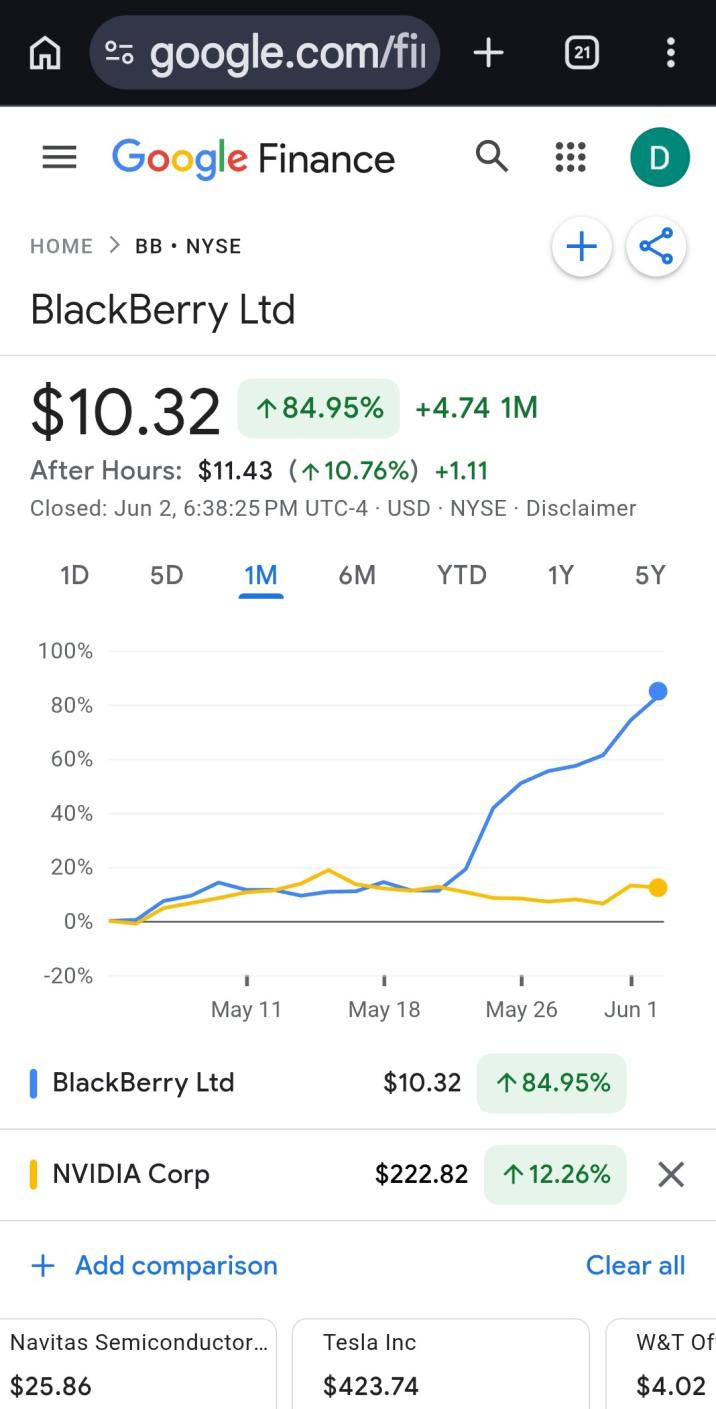Viewport: 716px width, 1409px height.
Task: Click Add comparison
Action: [154, 1265]
